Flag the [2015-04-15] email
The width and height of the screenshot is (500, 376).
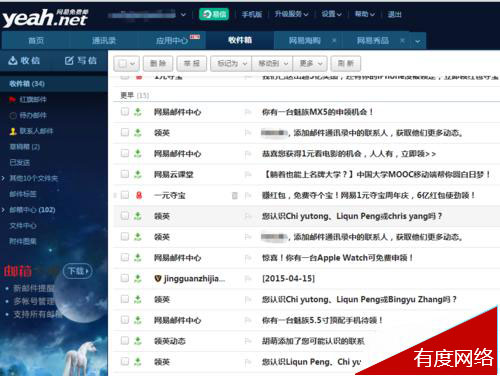point(248,278)
